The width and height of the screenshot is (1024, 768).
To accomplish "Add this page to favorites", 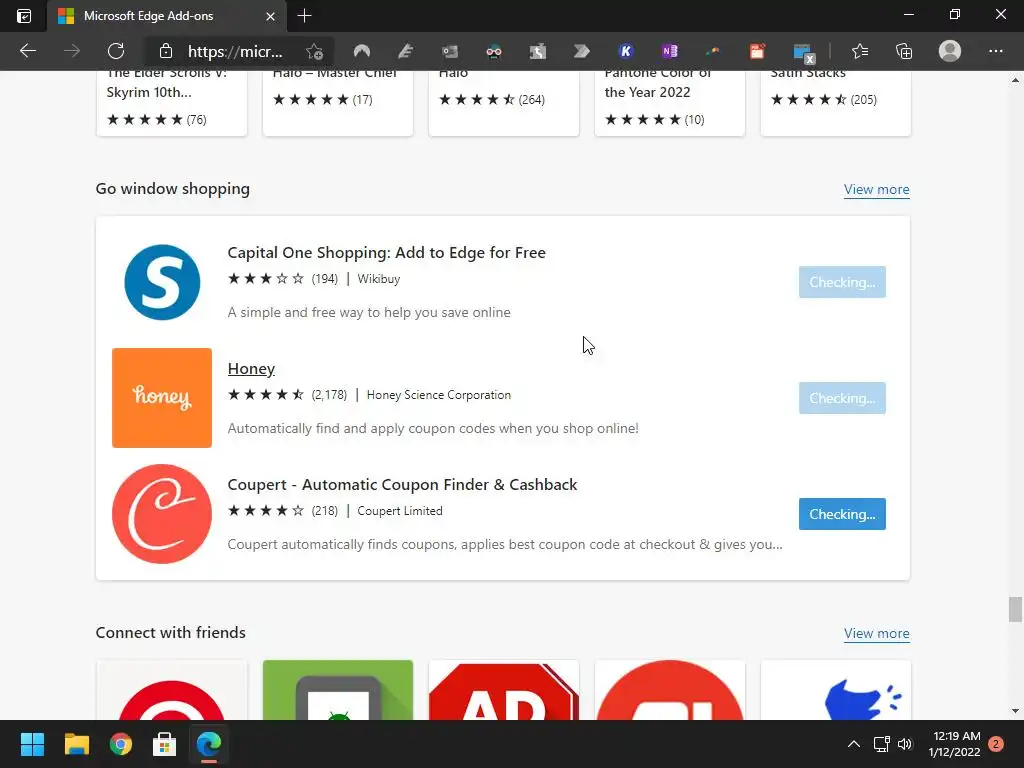I will (314, 51).
